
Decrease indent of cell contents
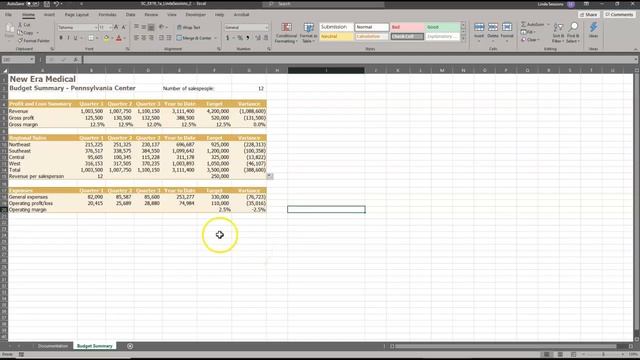tap(162, 38)
